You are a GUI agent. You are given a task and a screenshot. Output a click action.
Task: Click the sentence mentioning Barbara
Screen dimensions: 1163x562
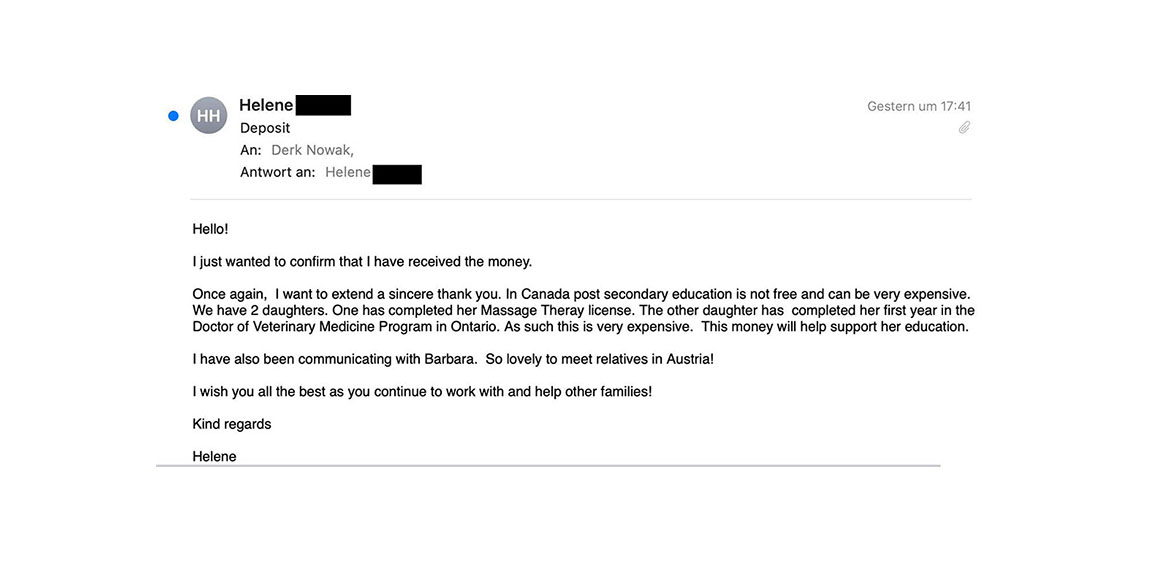click(x=453, y=359)
